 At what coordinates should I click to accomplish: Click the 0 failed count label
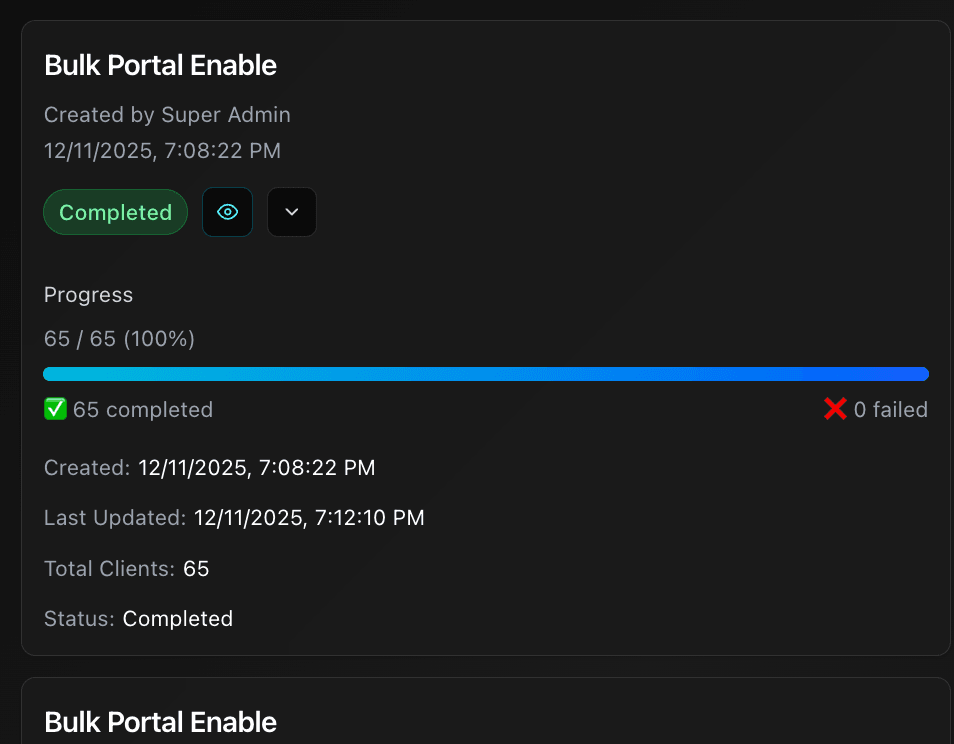click(x=891, y=410)
